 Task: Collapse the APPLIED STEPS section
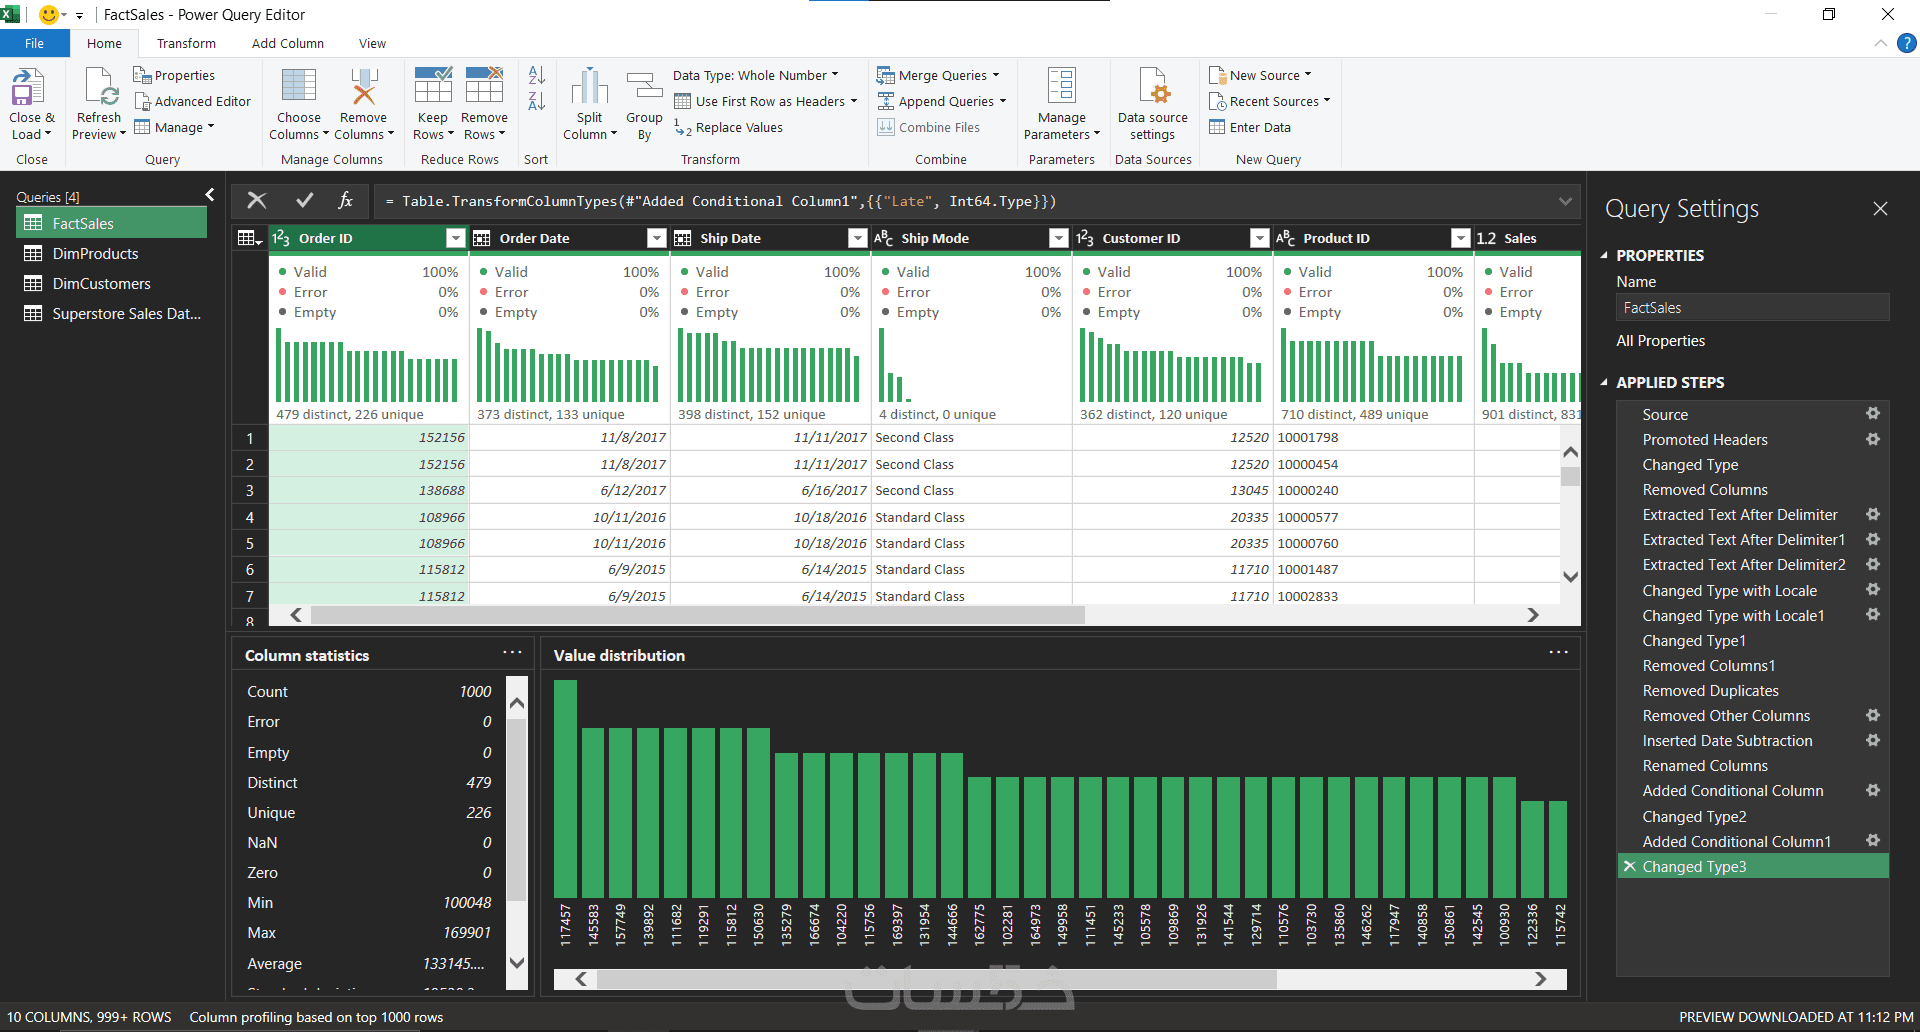pyautogui.click(x=1605, y=383)
